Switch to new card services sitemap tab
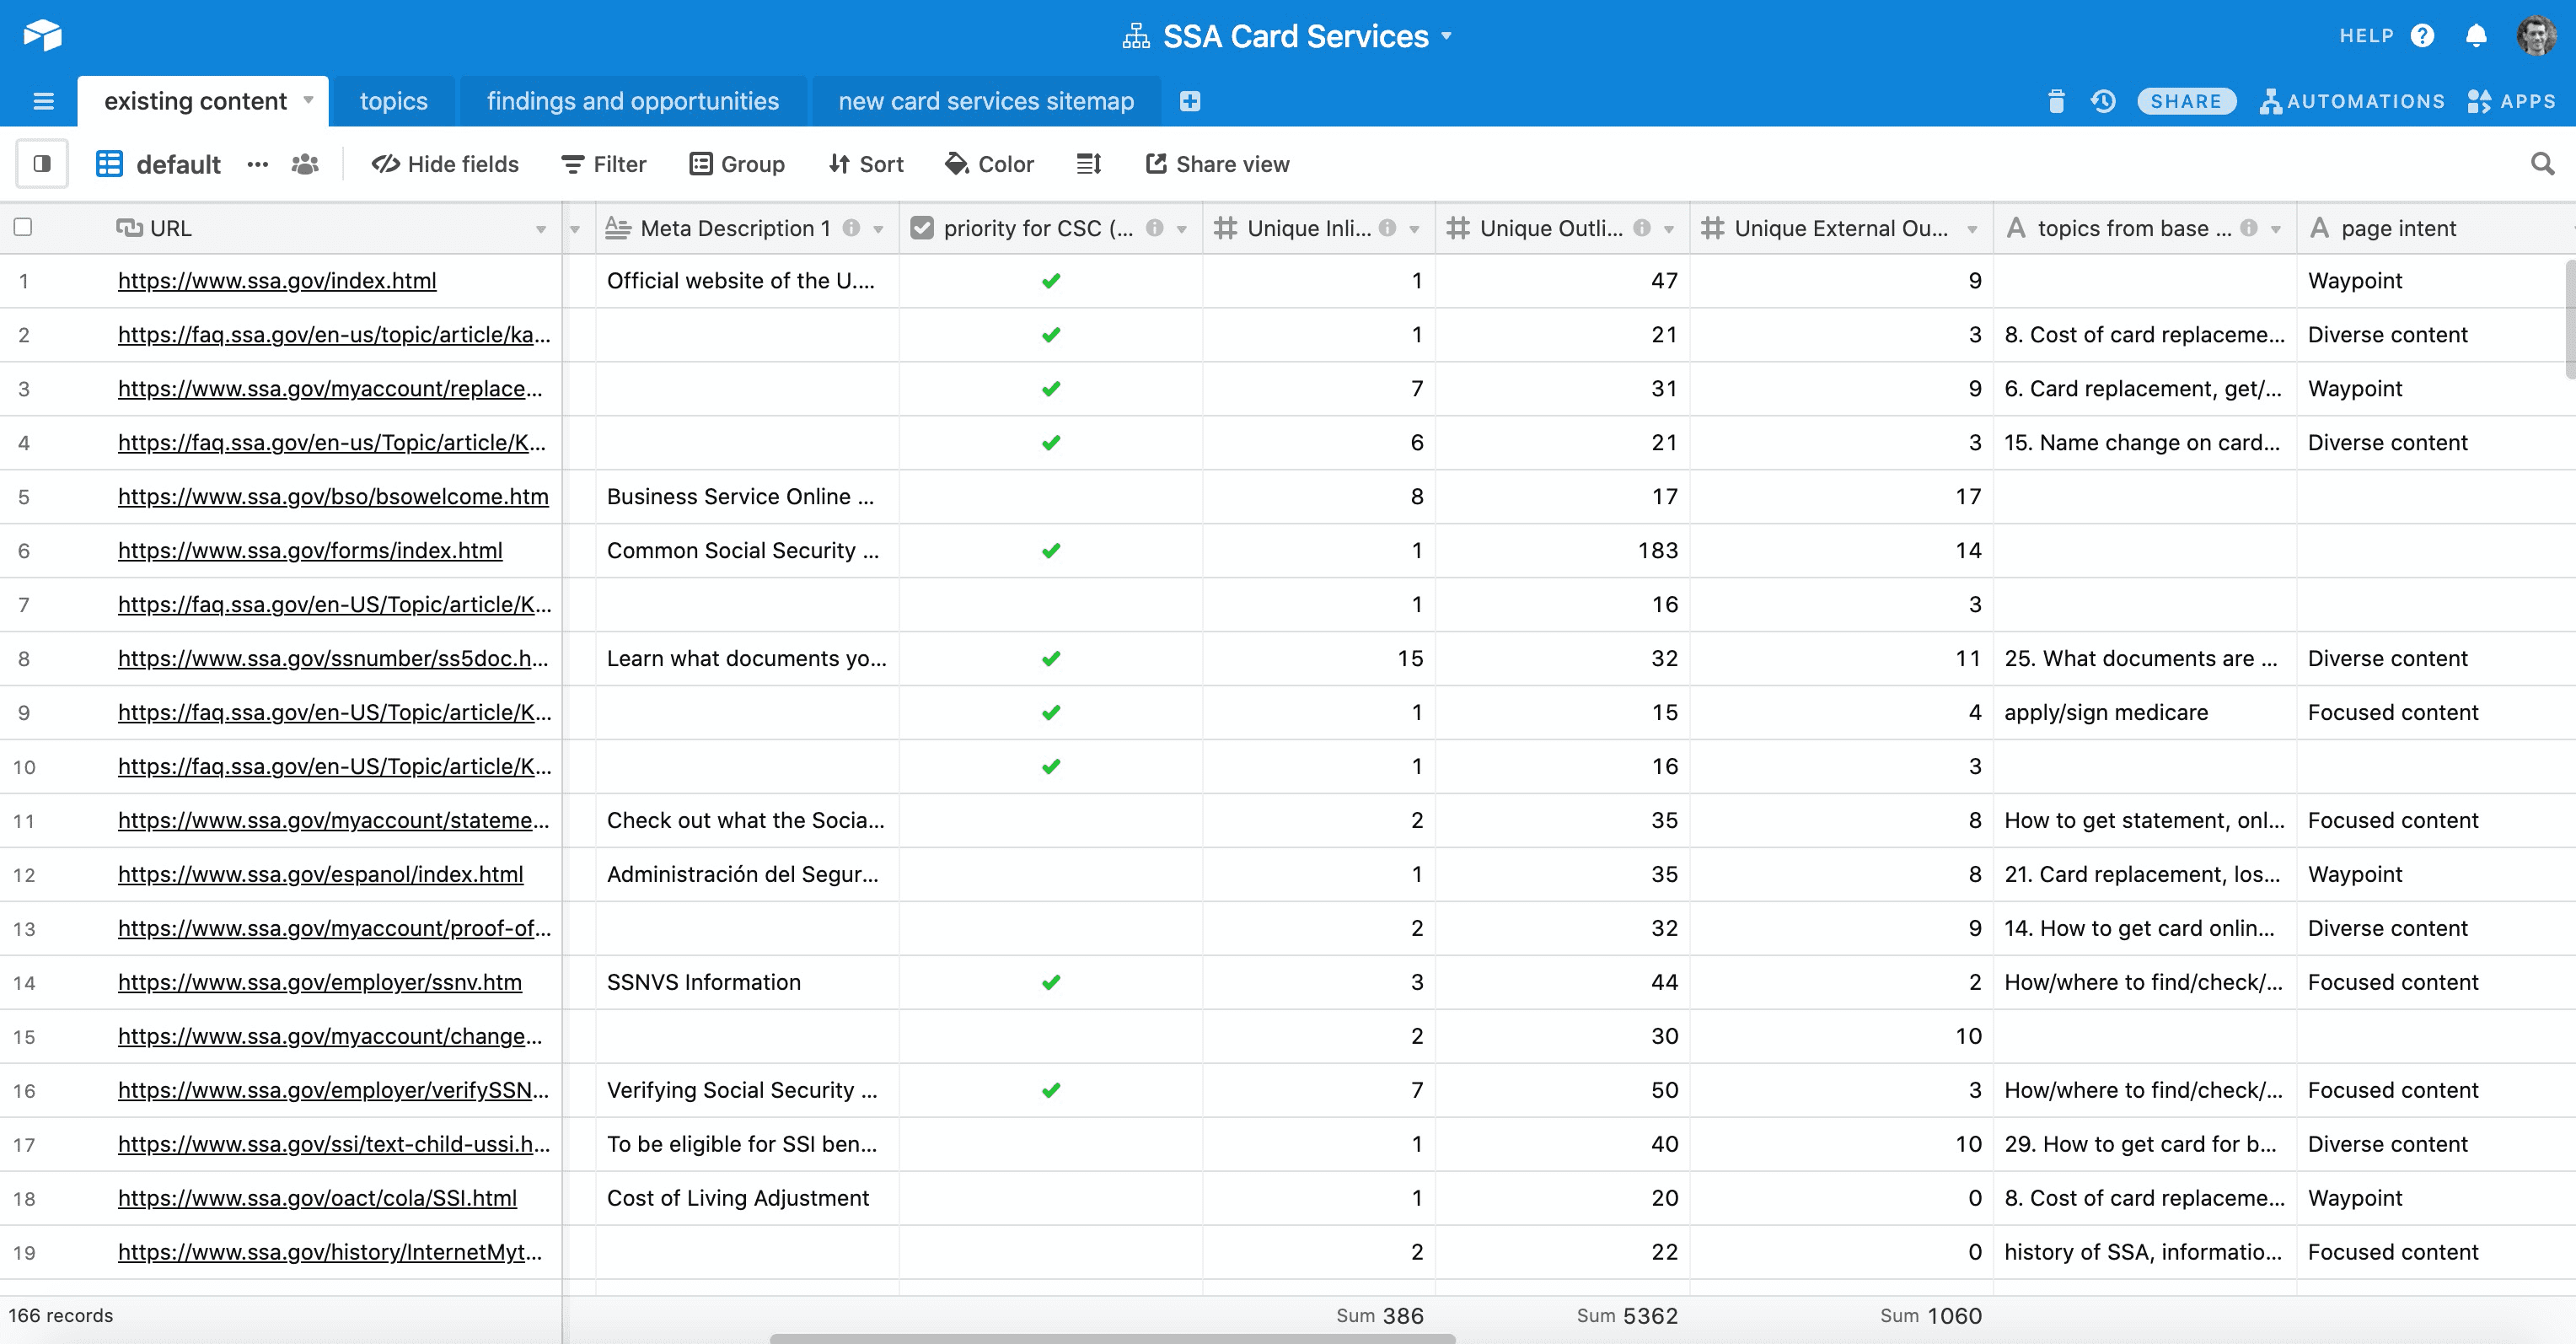Image resolution: width=2576 pixels, height=1344 pixels. point(986,101)
